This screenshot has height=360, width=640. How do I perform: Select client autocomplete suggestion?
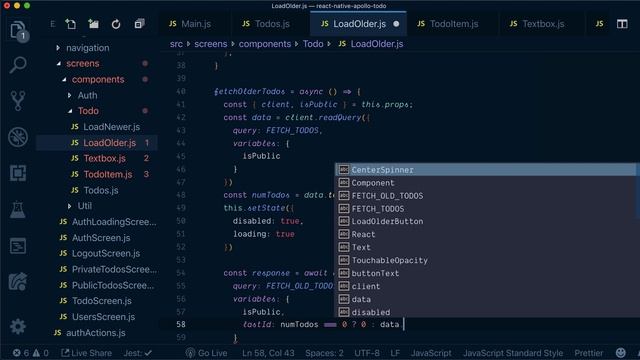(485, 287)
